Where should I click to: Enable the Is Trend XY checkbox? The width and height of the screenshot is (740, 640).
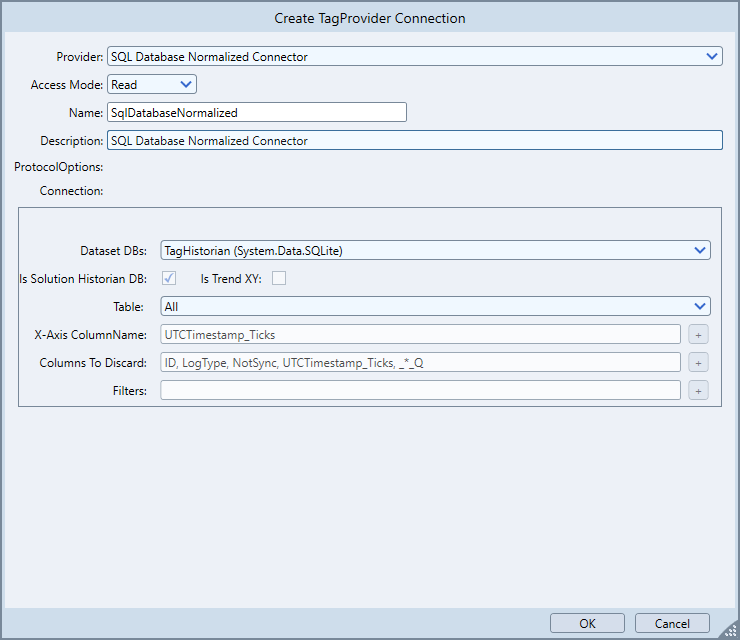tap(279, 278)
